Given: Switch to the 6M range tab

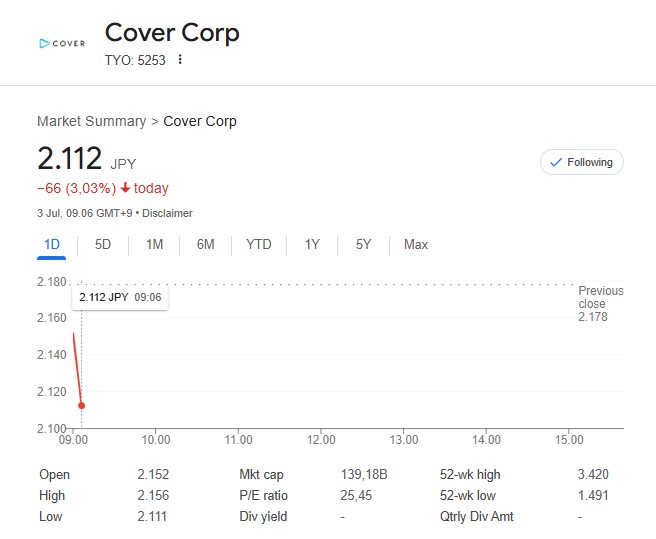Looking at the screenshot, I should pyautogui.click(x=205, y=244).
